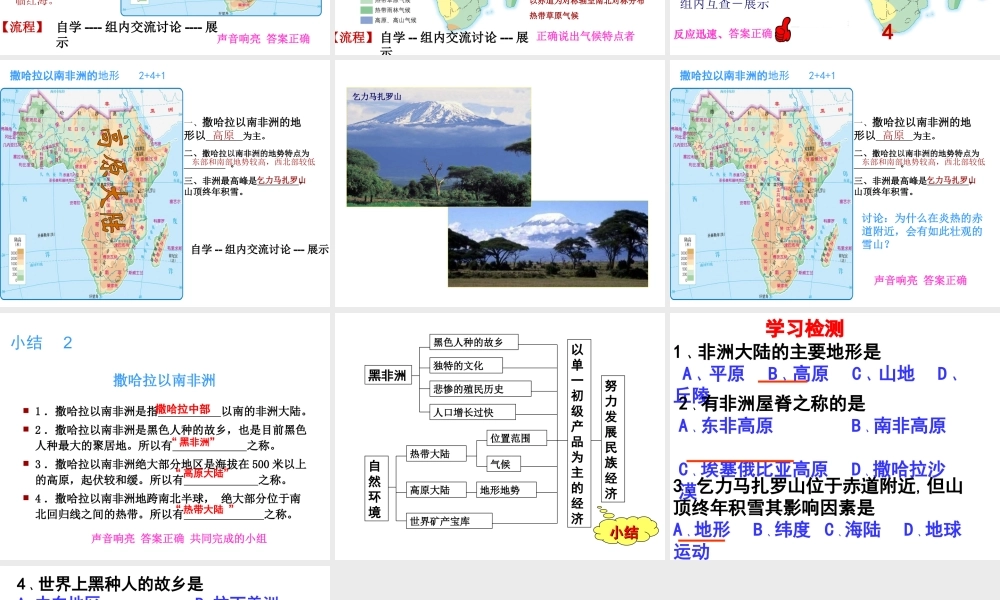
Task: Click the 乞力马扎罗山 photo caption
Action: click(x=377, y=96)
